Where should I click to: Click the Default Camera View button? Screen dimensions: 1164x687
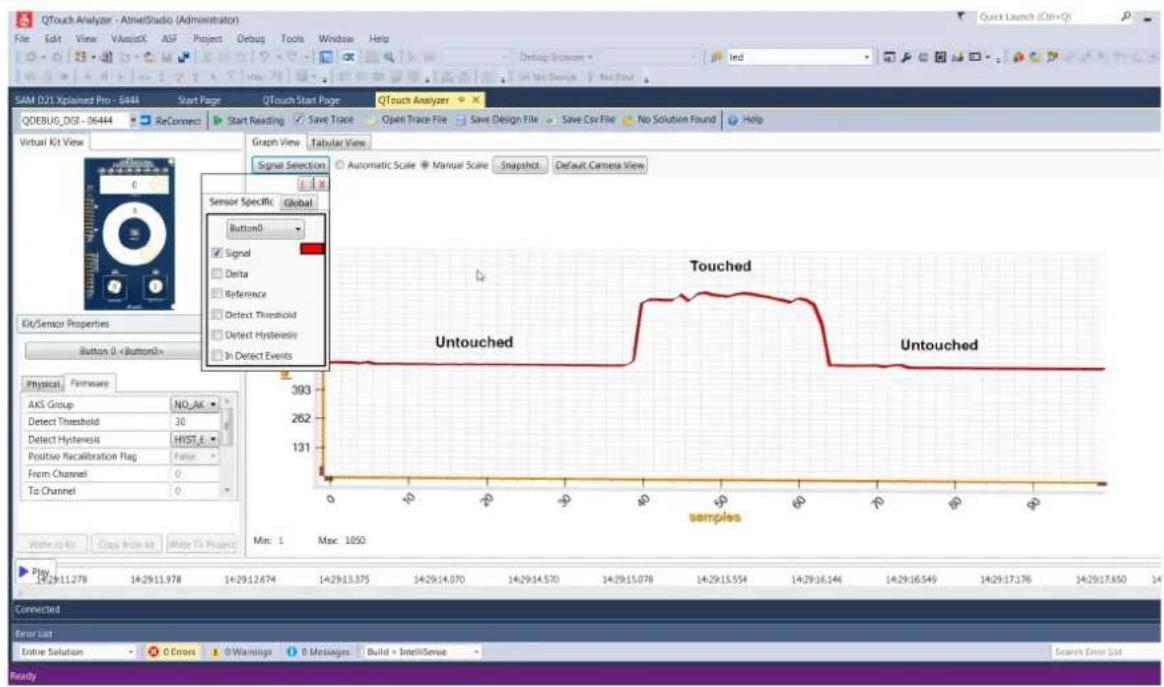tap(600, 165)
